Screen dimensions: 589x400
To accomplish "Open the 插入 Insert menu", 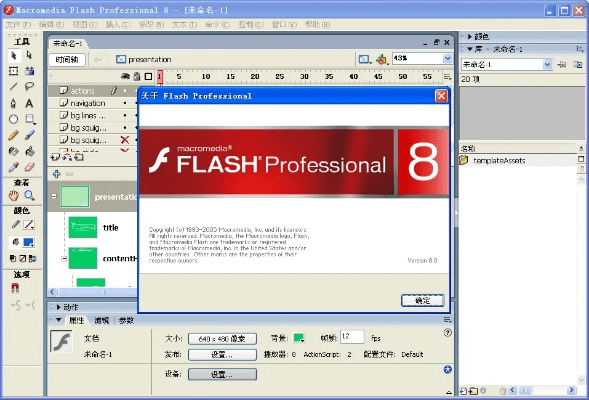I will [118, 24].
